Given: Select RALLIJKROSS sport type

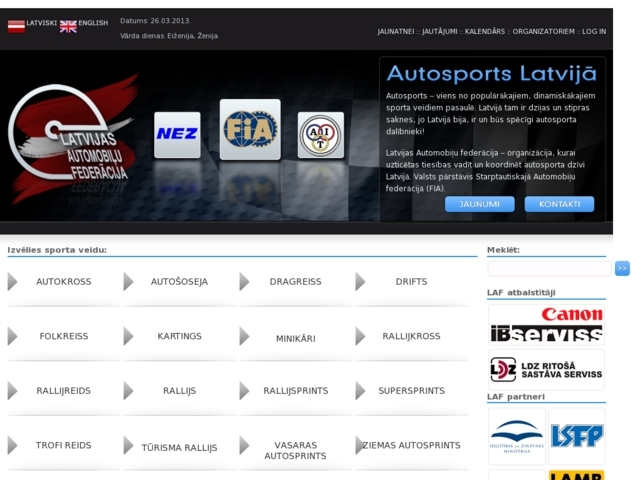Looking at the screenshot, I should [x=411, y=336].
